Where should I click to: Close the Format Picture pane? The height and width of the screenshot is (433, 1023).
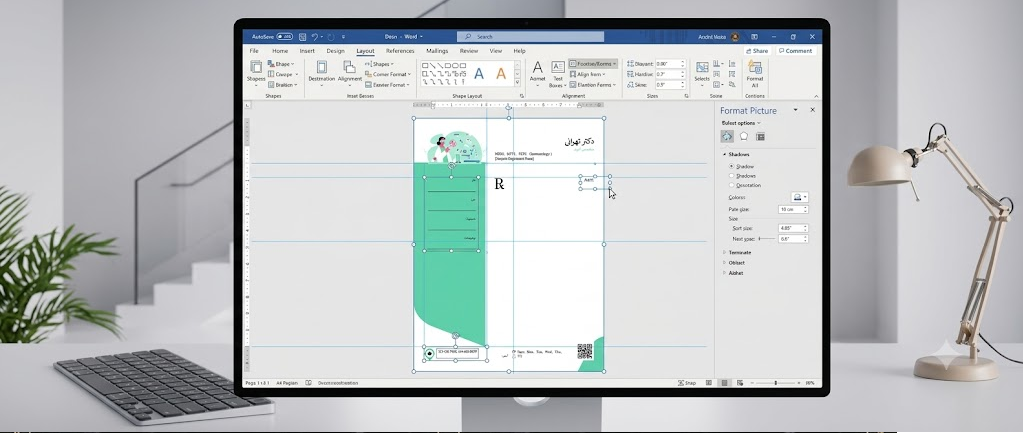(812, 110)
